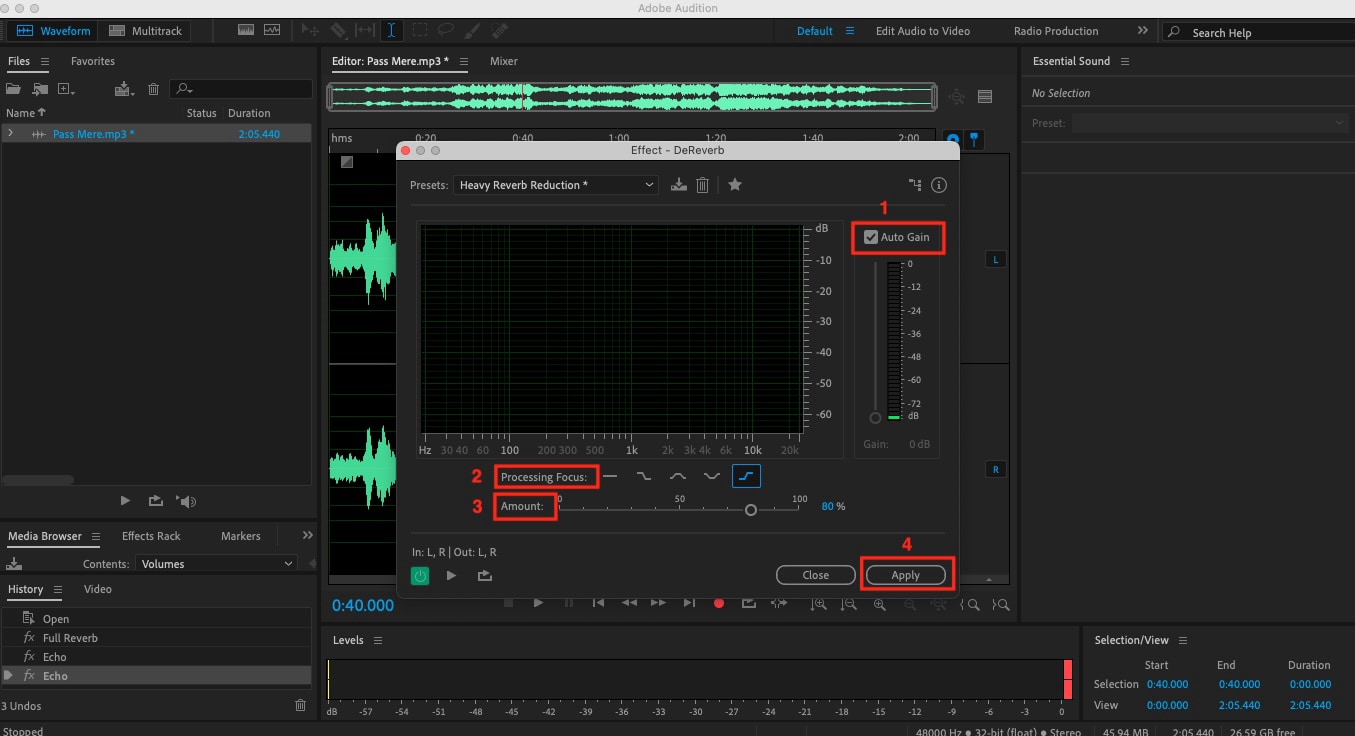Select the high-frequency Processing Focus shape
The height and width of the screenshot is (736, 1355).
tap(746, 477)
